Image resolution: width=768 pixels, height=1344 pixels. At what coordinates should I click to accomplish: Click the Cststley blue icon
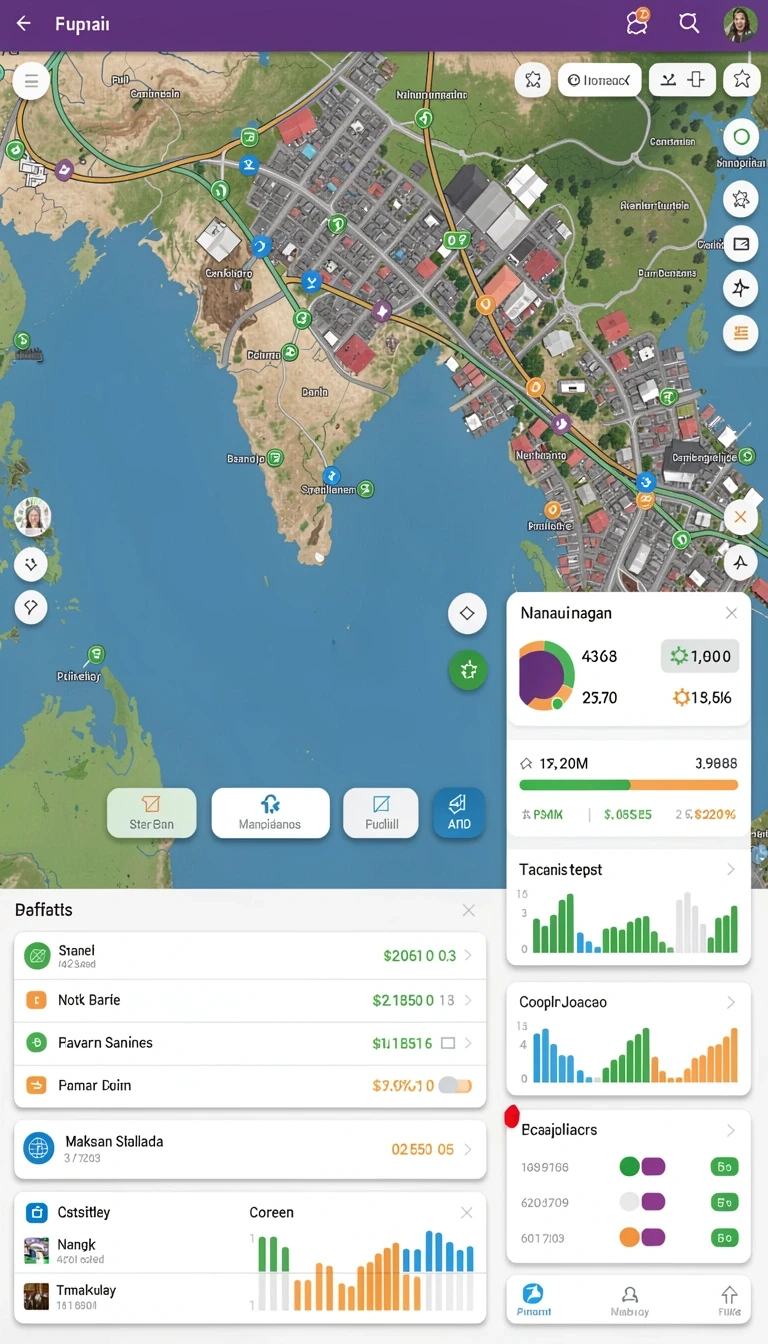[x=37, y=1212]
